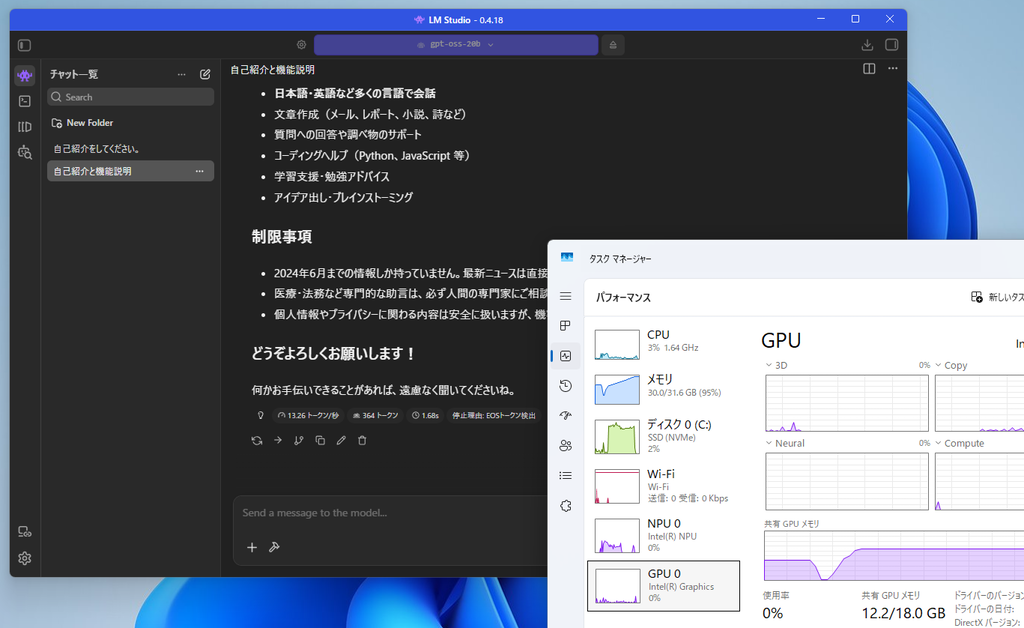
Task: Select GPU 0 performance item
Action: [664, 586]
